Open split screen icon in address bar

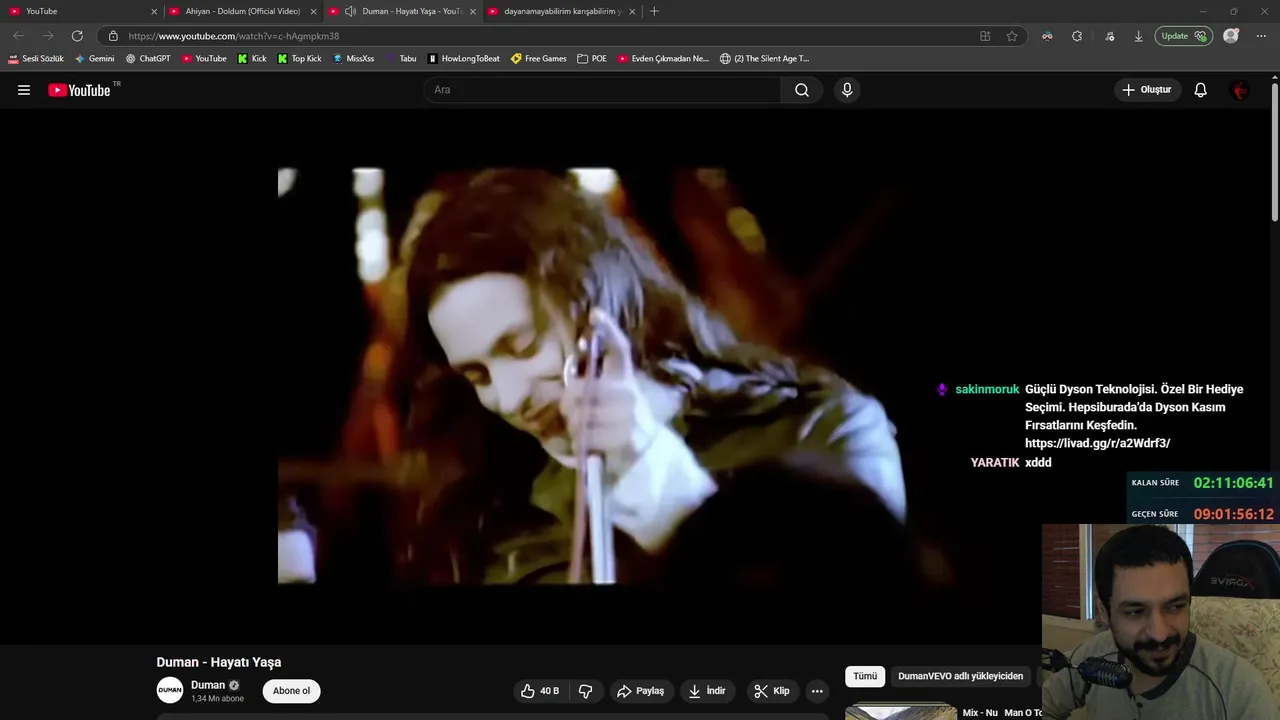985,36
